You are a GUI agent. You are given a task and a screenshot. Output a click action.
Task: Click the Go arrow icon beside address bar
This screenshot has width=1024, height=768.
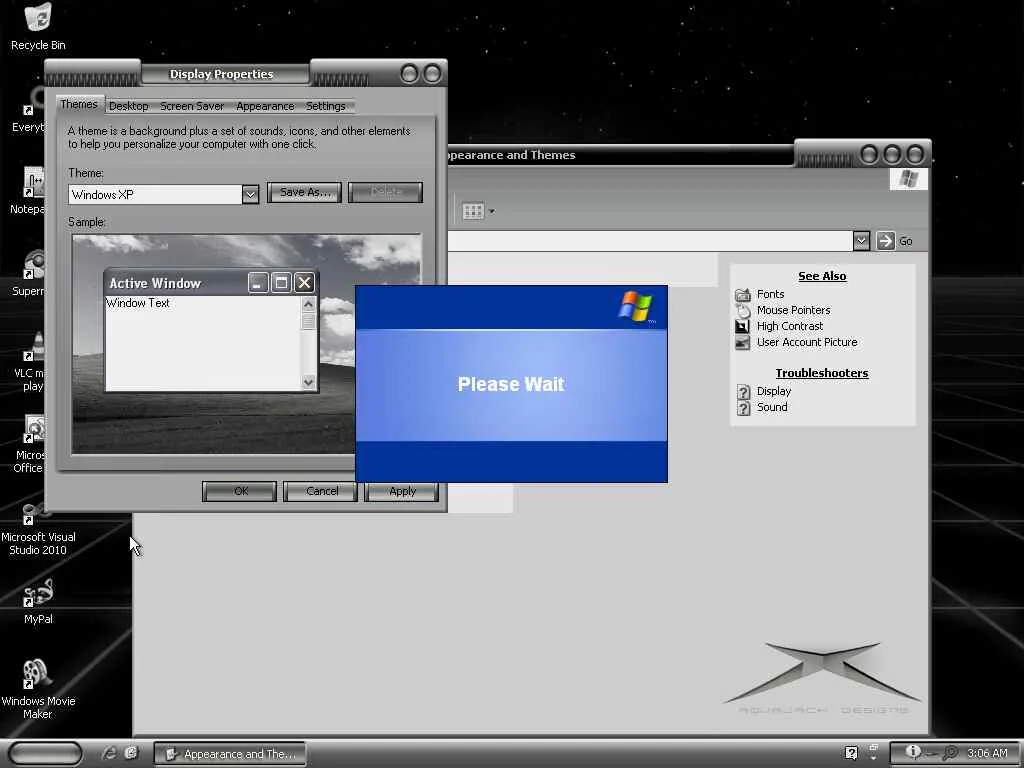[885, 240]
